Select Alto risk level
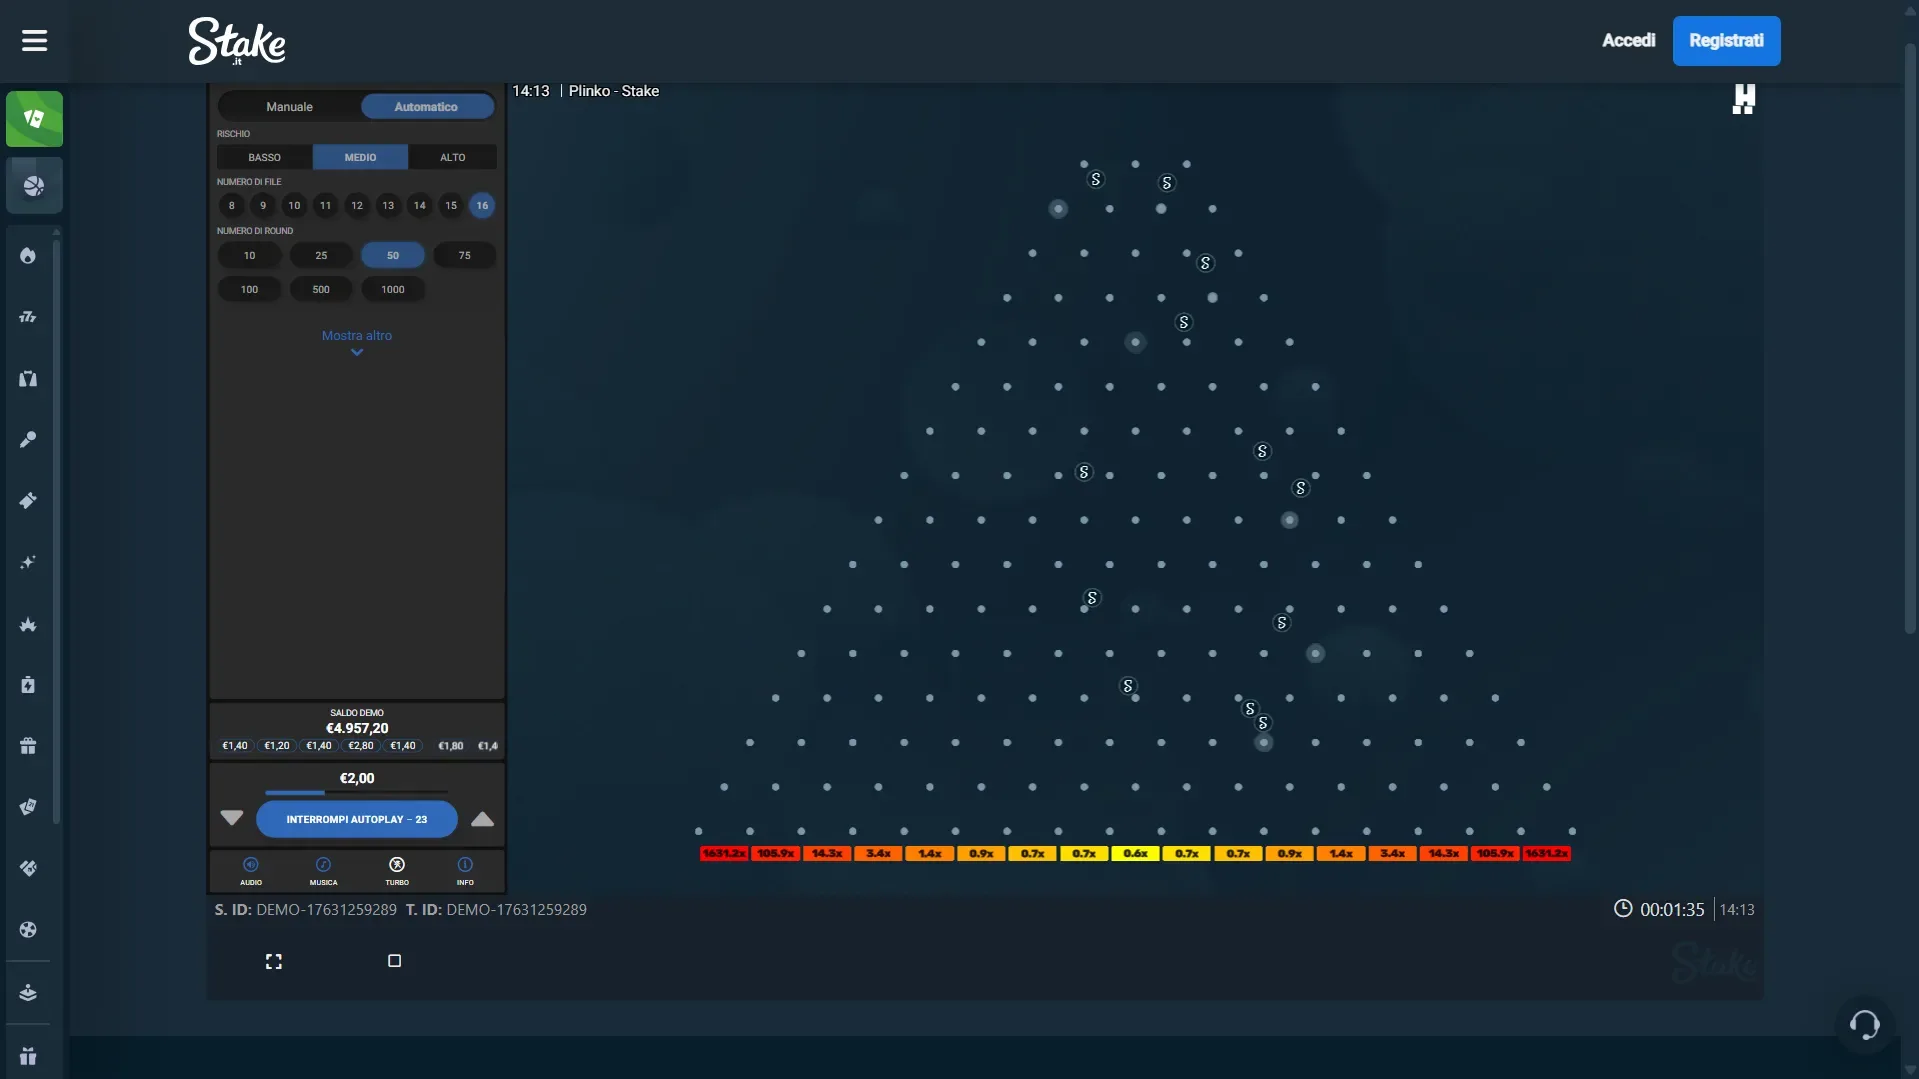 click(x=452, y=157)
